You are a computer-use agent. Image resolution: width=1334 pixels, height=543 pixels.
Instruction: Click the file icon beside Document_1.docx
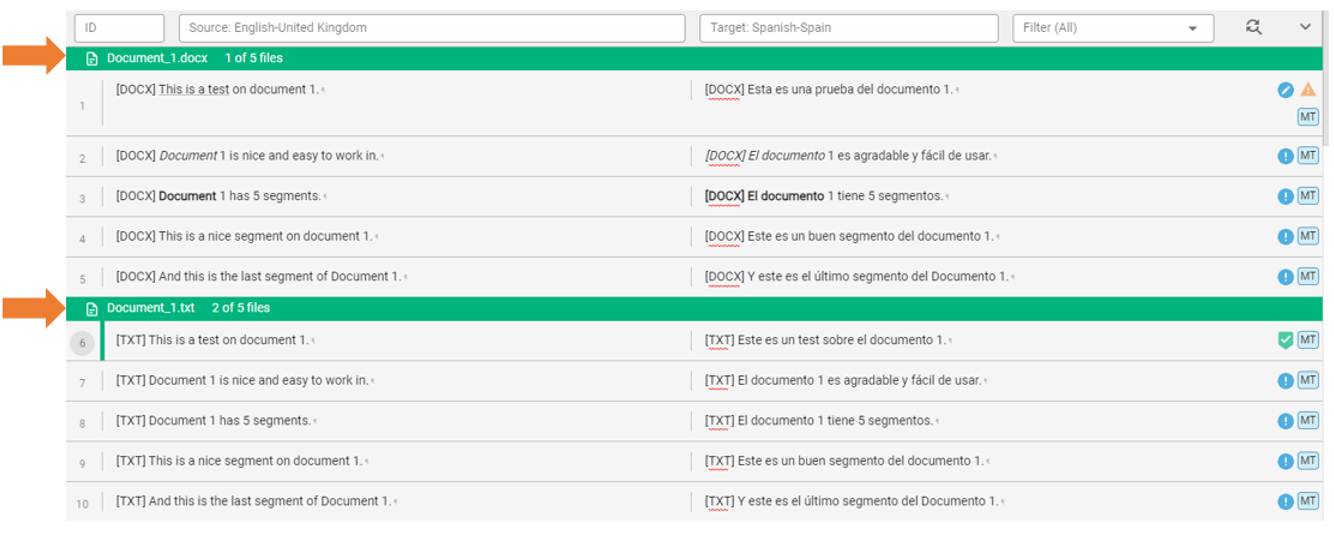92,59
